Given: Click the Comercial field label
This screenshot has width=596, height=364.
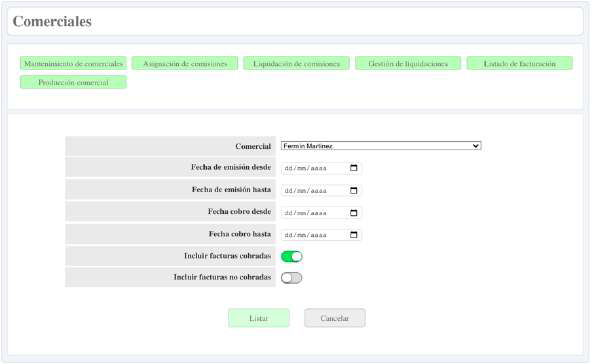Looking at the screenshot, I should 253,146.
